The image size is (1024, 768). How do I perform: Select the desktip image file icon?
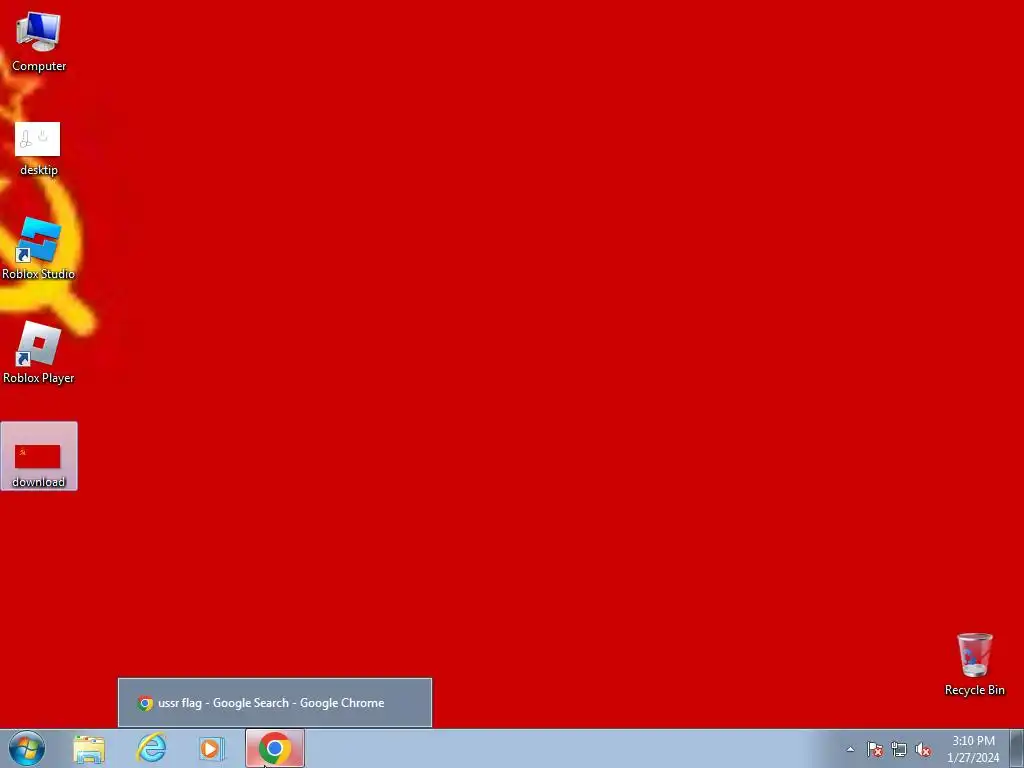click(x=38, y=149)
